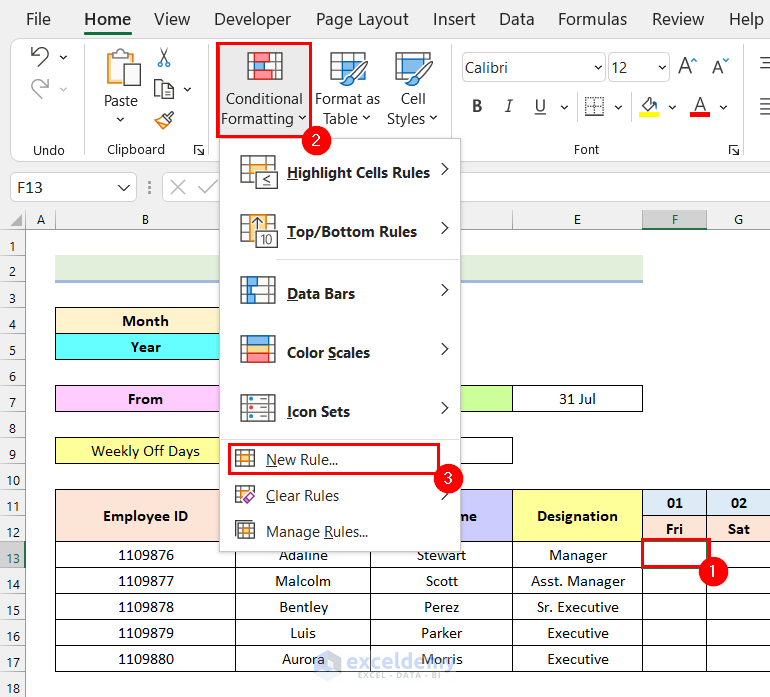This screenshot has height=697, width=770.
Task: Apply yellow fill color
Action: pos(649,106)
